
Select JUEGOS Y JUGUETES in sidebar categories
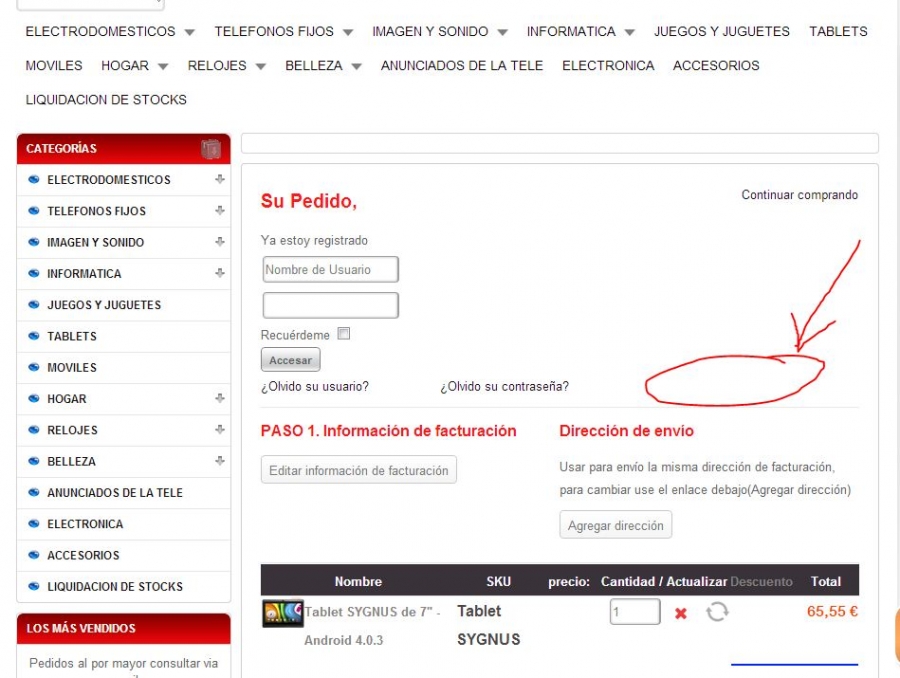pyautogui.click(x=104, y=305)
